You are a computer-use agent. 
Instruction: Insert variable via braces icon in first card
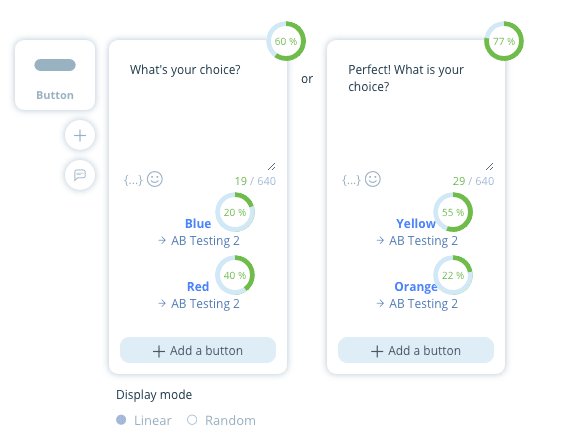click(133, 180)
